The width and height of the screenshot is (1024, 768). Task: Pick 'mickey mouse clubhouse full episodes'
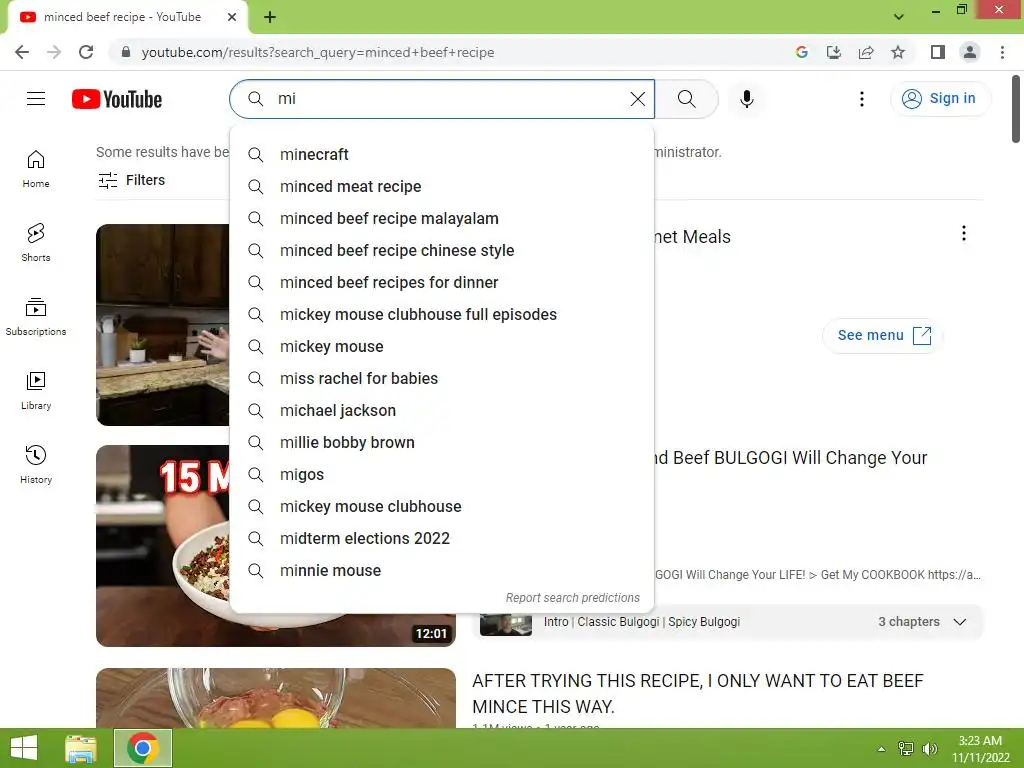(441, 314)
